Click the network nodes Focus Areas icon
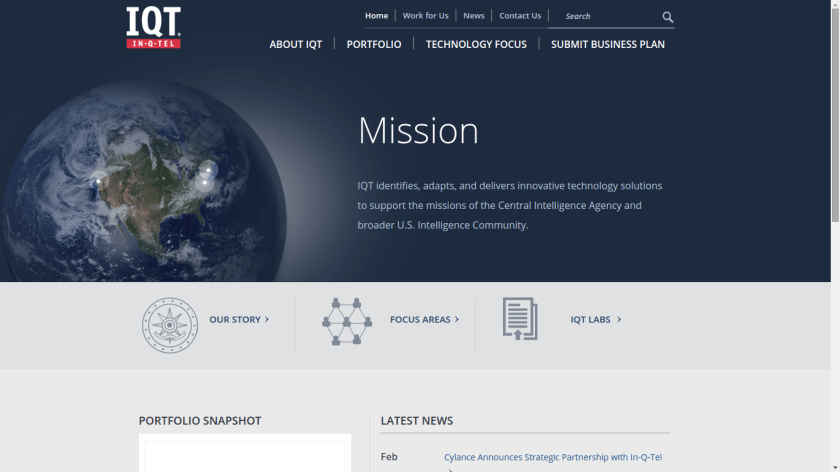 pyautogui.click(x=346, y=321)
